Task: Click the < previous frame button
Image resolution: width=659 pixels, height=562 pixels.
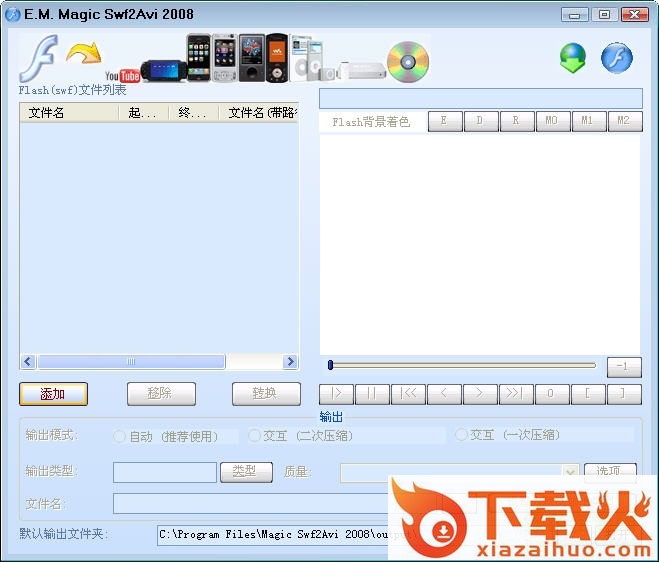Action: tap(444, 394)
